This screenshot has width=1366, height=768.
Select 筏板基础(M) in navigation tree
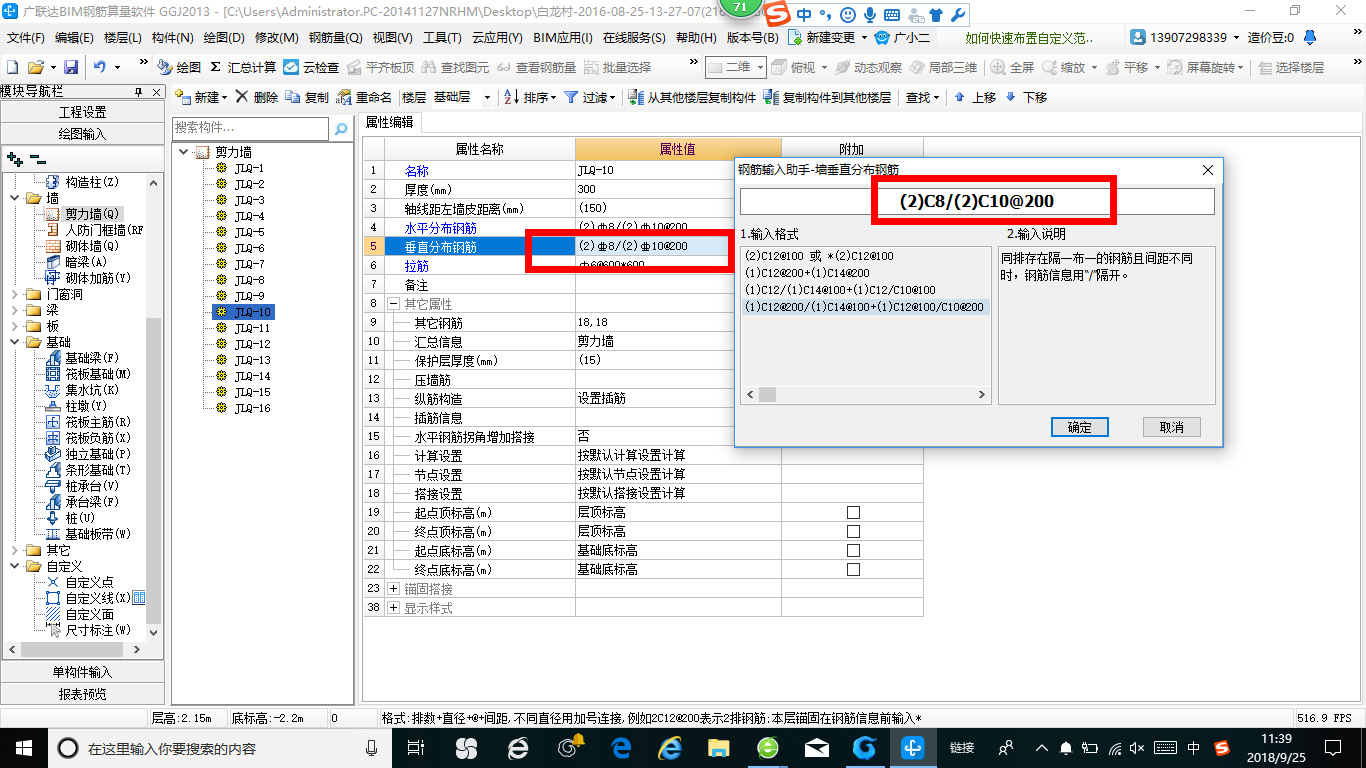(98, 374)
